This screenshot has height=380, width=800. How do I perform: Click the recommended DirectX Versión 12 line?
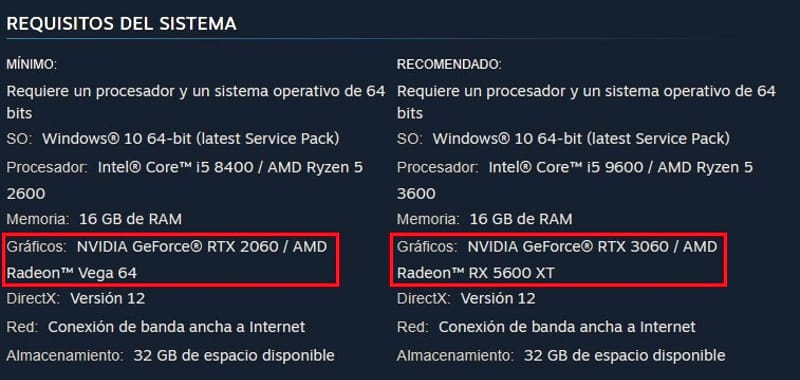pyautogui.click(x=466, y=298)
